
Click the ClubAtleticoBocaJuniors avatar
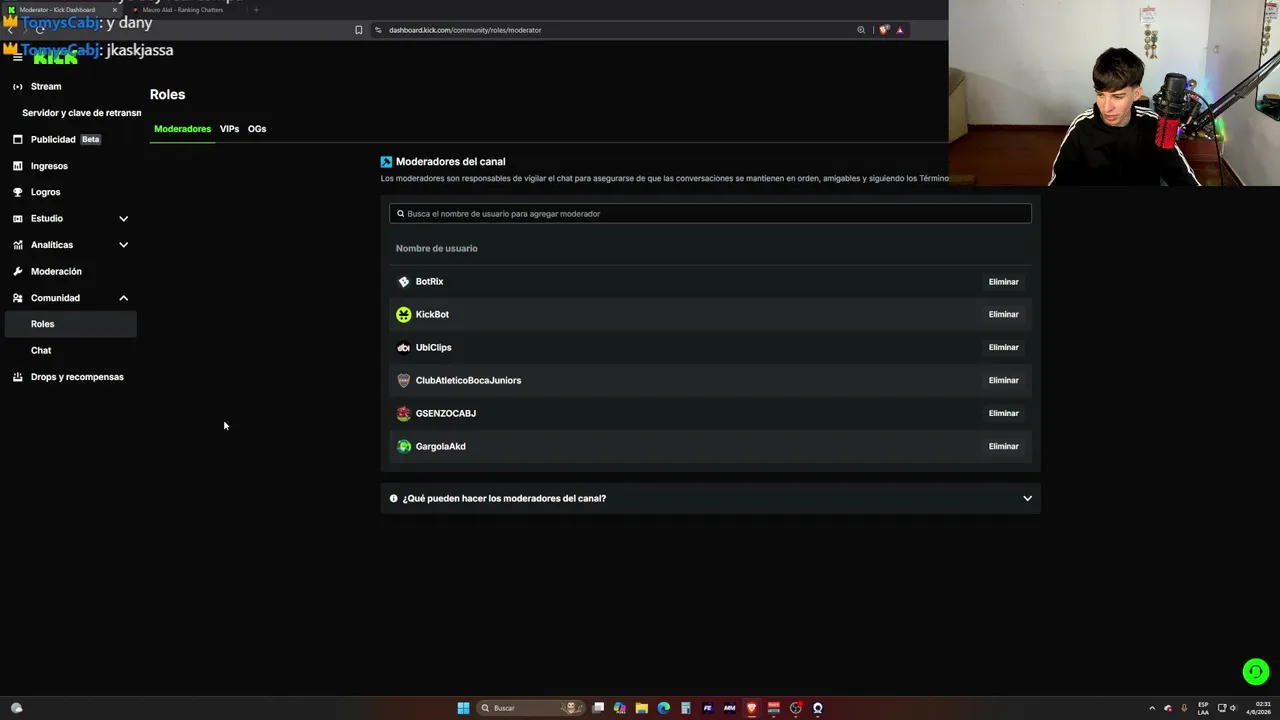(x=404, y=381)
